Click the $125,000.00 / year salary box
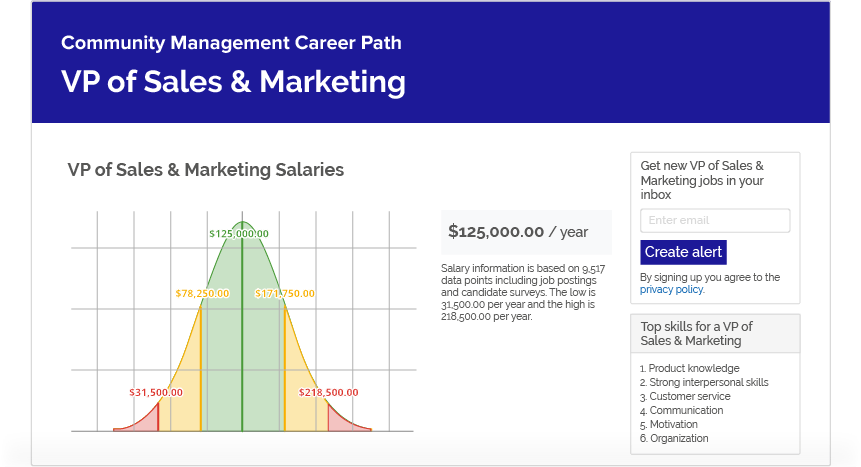This screenshot has width=861, height=467. (525, 232)
